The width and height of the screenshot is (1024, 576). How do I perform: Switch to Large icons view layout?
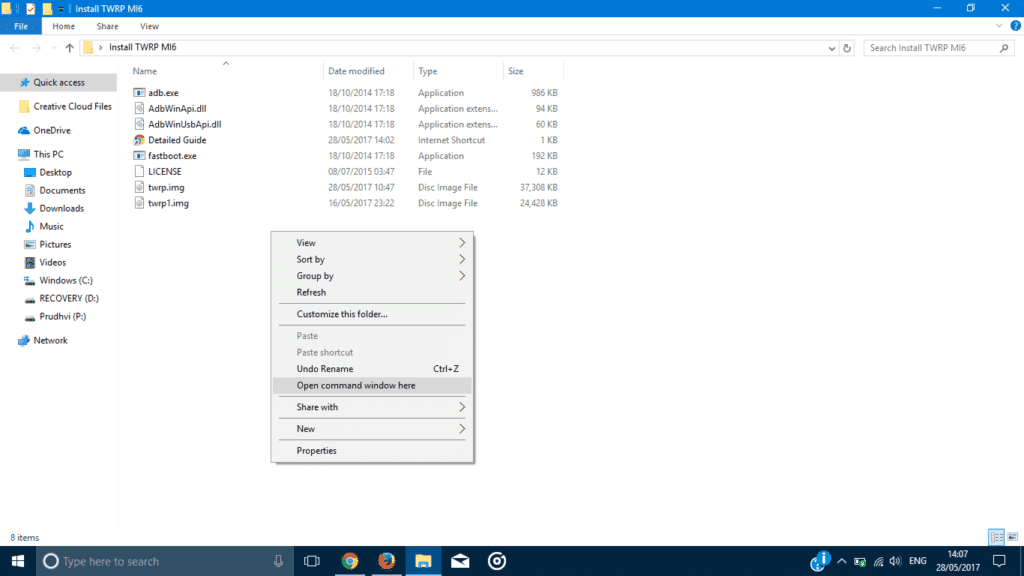pyautogui.click(x=1012, y=537)
